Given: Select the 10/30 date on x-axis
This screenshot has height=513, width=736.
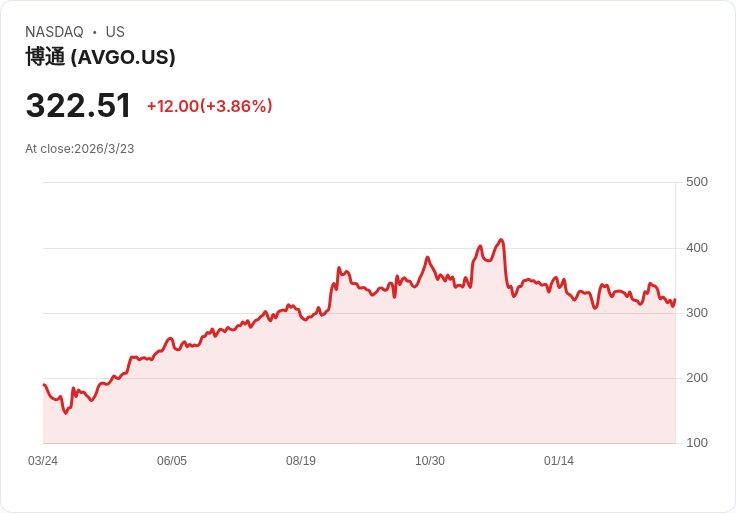Looking at the screenshot, I should 430,461.
